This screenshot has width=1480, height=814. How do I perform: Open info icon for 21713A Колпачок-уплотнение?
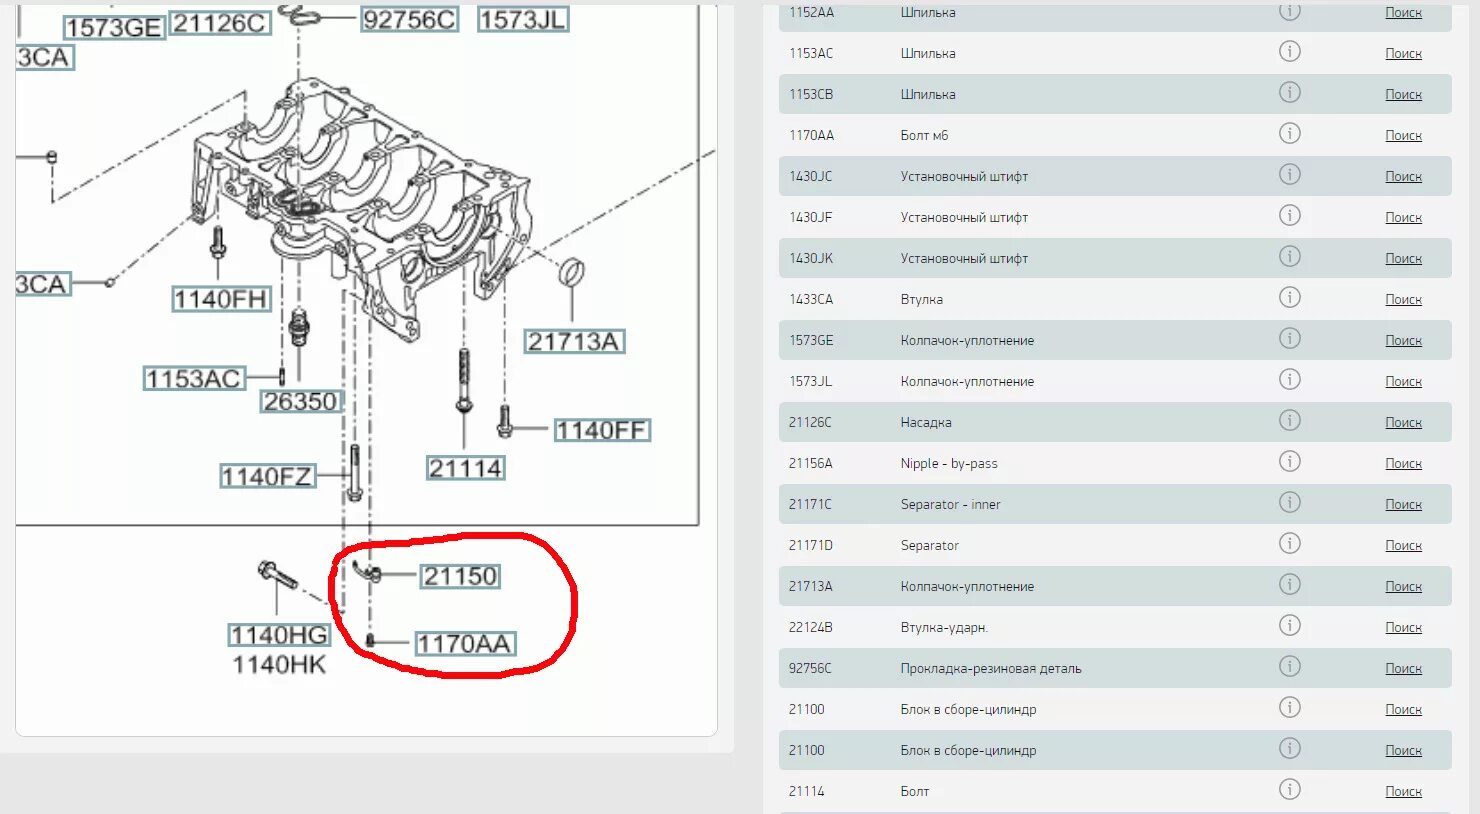pos(1290,584)
